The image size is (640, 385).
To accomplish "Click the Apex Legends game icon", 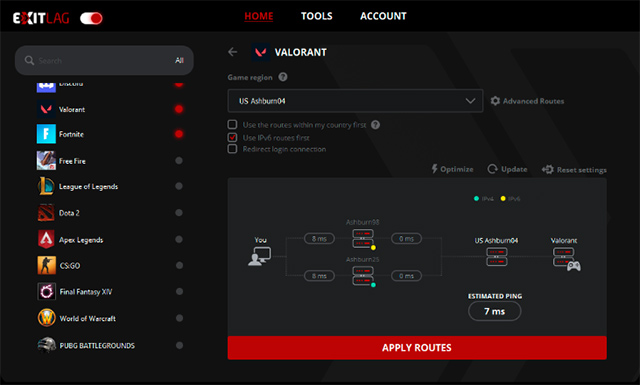I will [46, 239].
